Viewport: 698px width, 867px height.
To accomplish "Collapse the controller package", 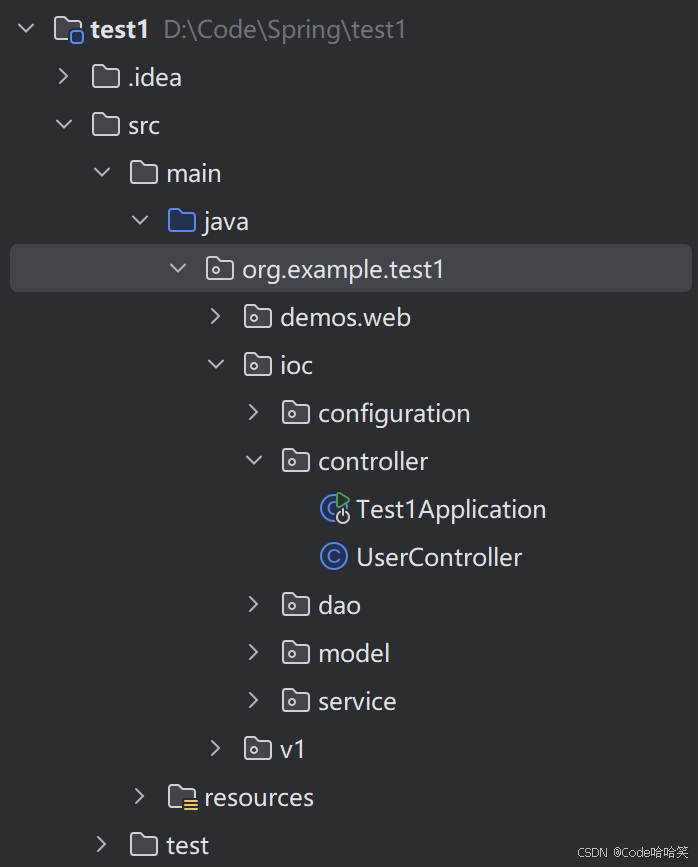I will pyautogui.click(x=254, y=461).
